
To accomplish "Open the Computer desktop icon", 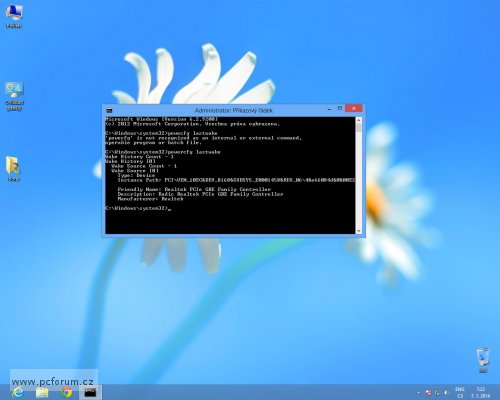I will [14, 16].
